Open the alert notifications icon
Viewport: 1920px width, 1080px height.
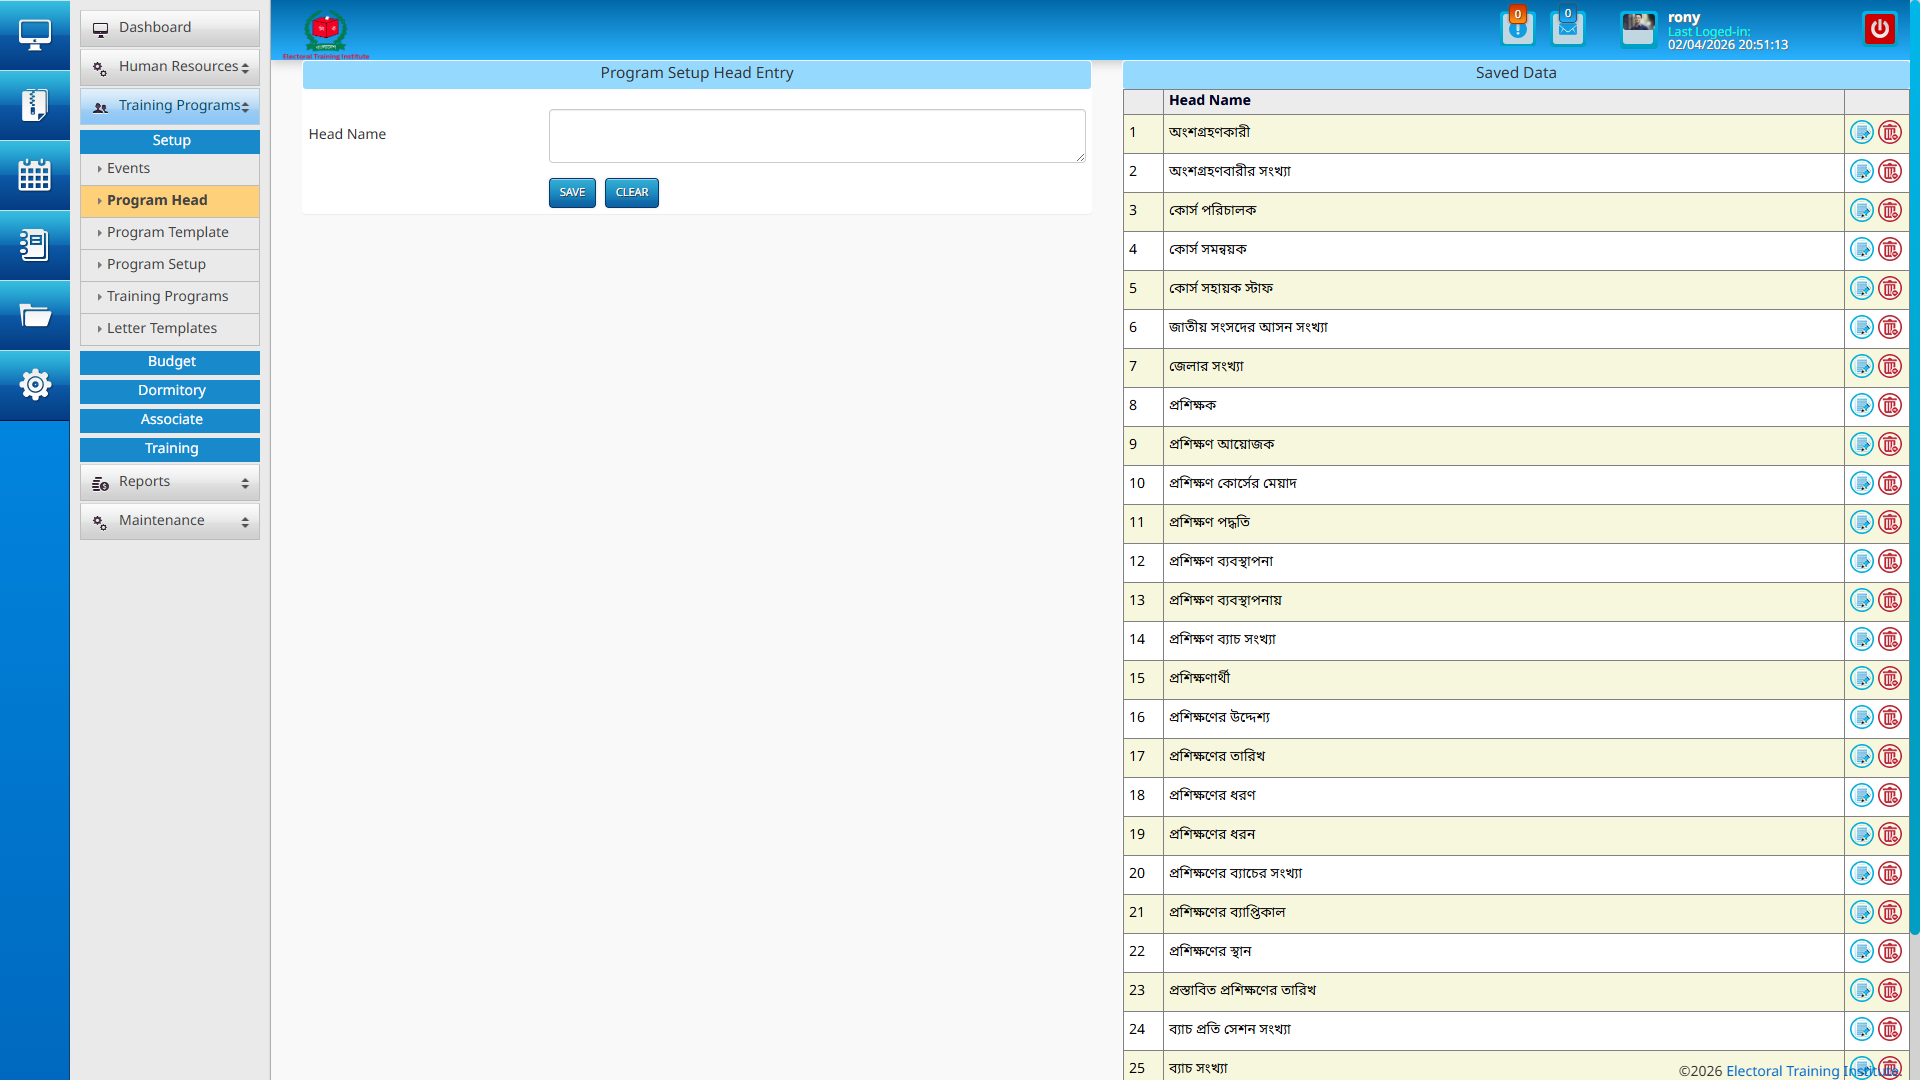click(1517, 28)
